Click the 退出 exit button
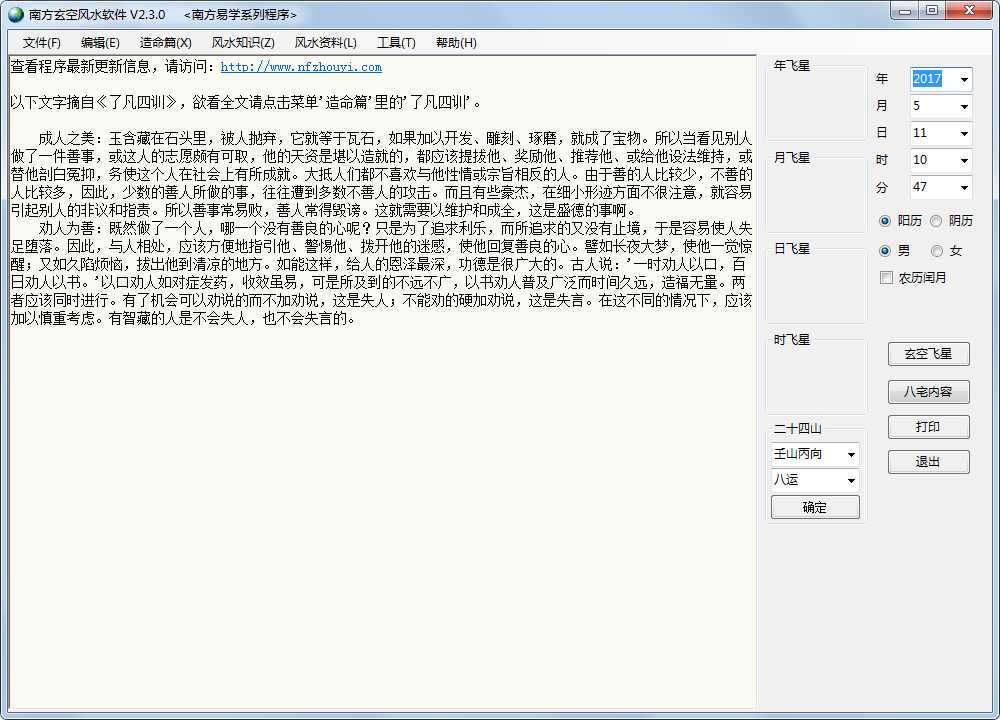This screenshot has width=1000, height=720. tap(928, 462)
